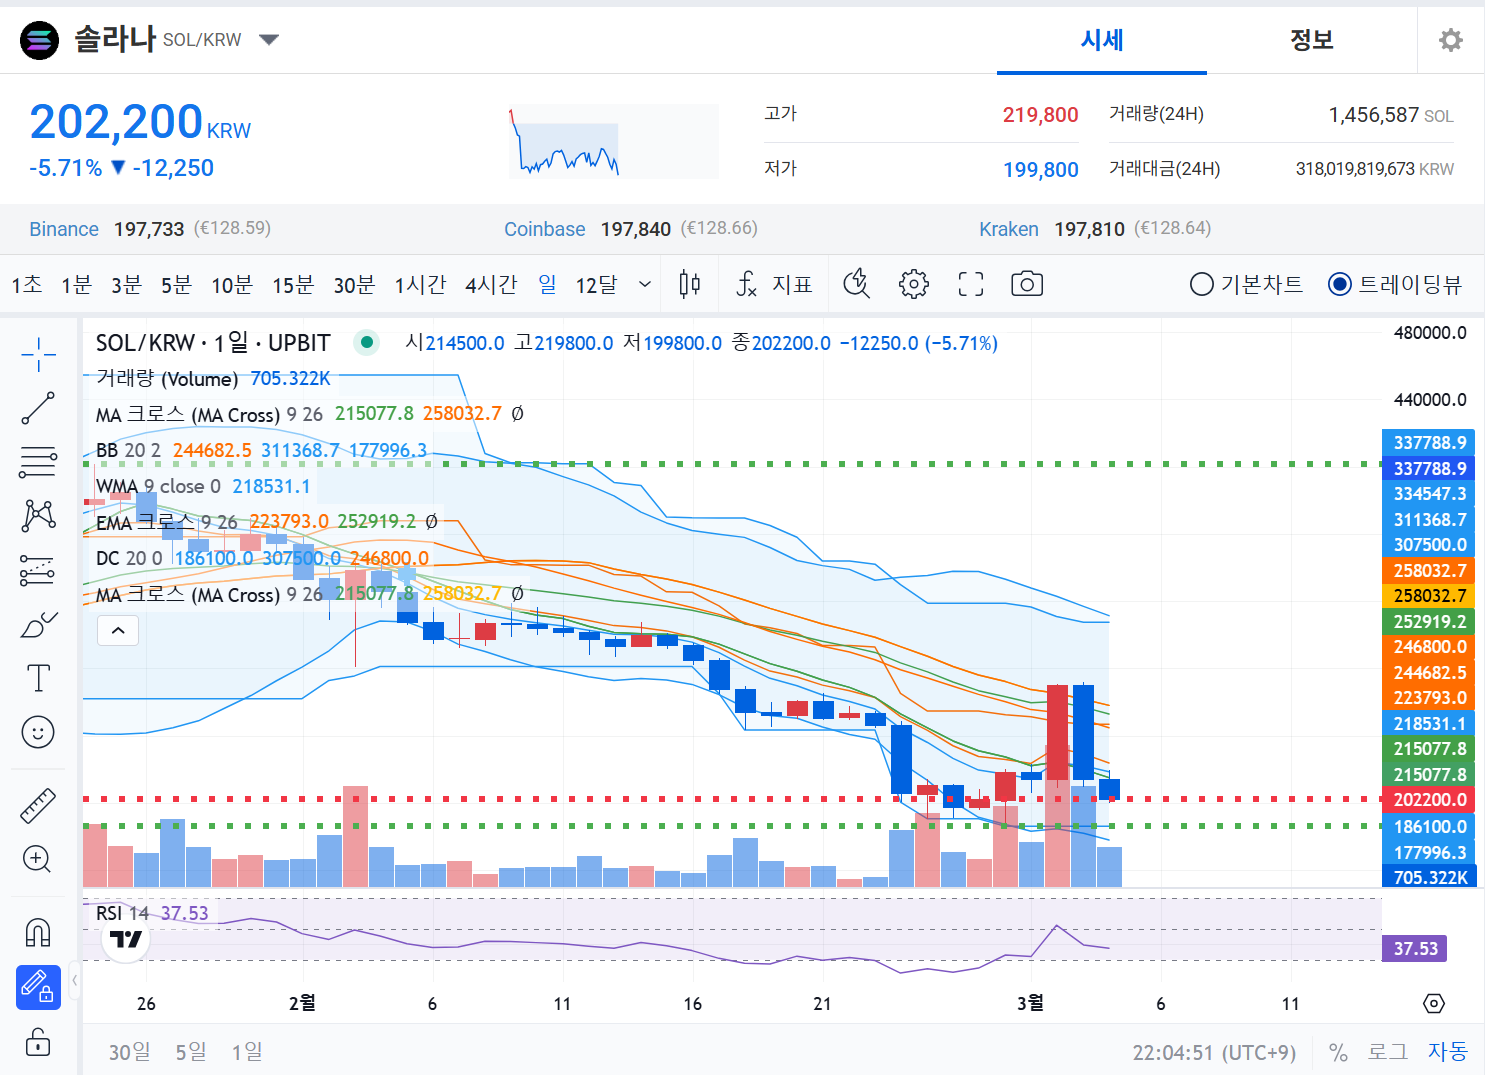
Task: Activate the zoom in tool
Action: (38, 859)
